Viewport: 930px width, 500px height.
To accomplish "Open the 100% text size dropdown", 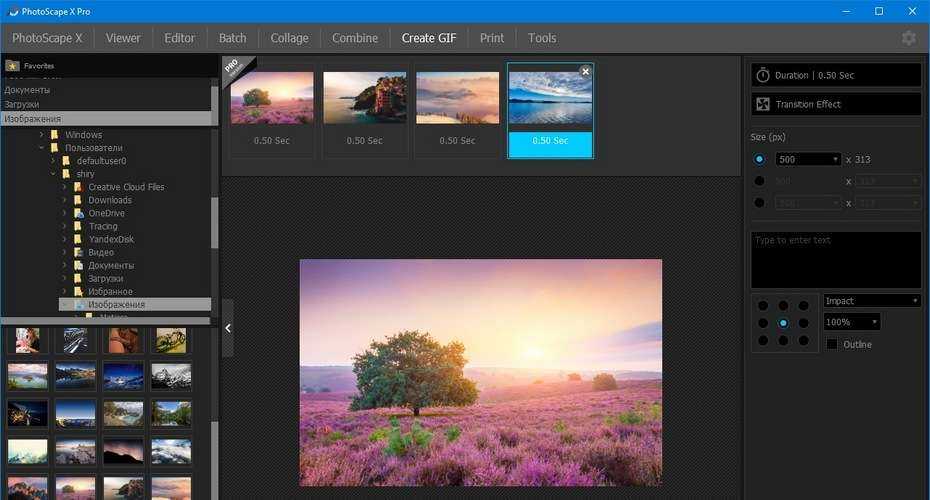I will pyautogui.click(x=851, y=322).
